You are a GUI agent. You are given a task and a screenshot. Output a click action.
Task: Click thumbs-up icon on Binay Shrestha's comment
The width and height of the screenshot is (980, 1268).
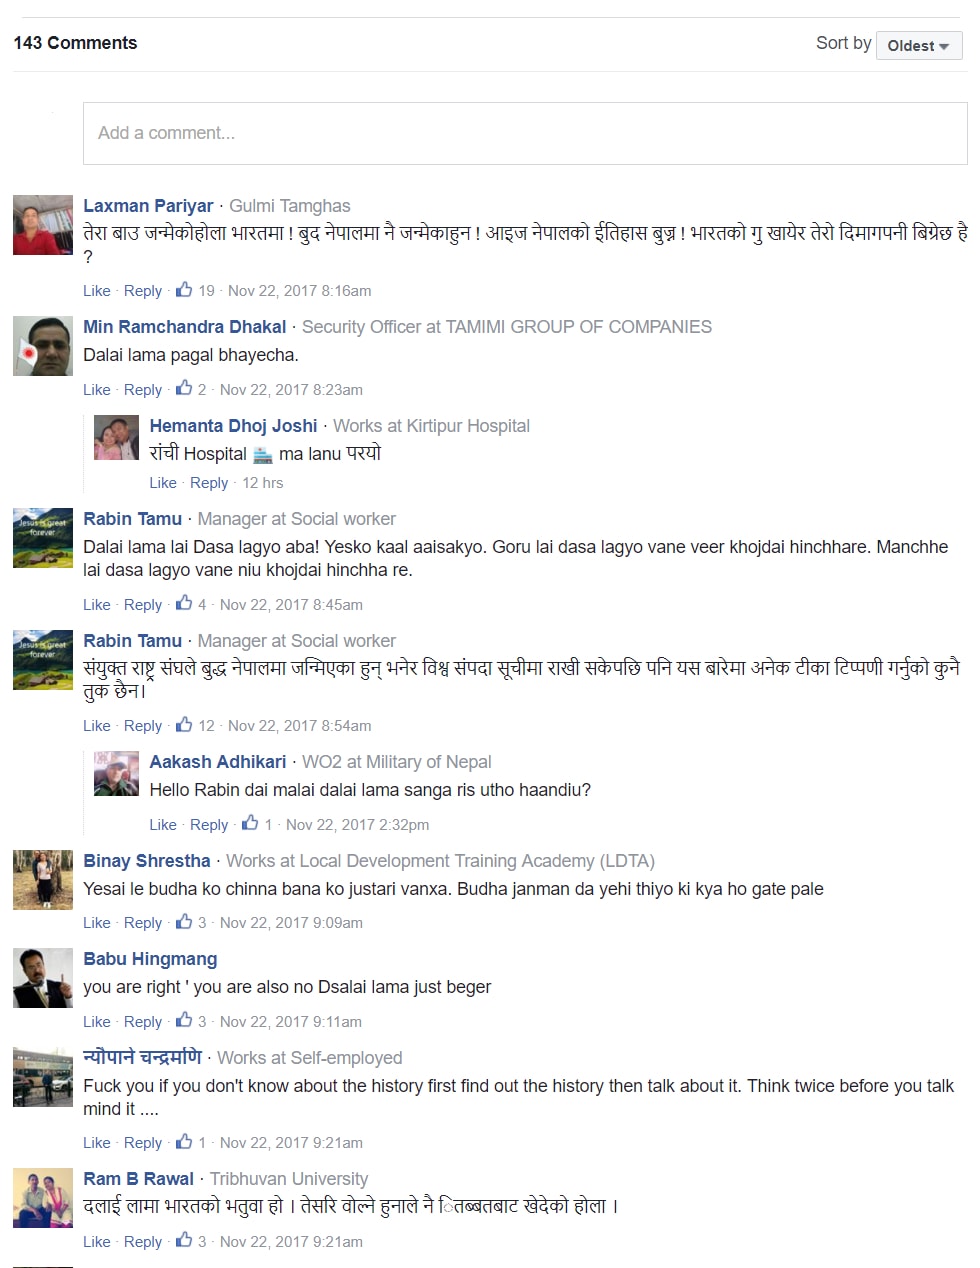(184, 922)
